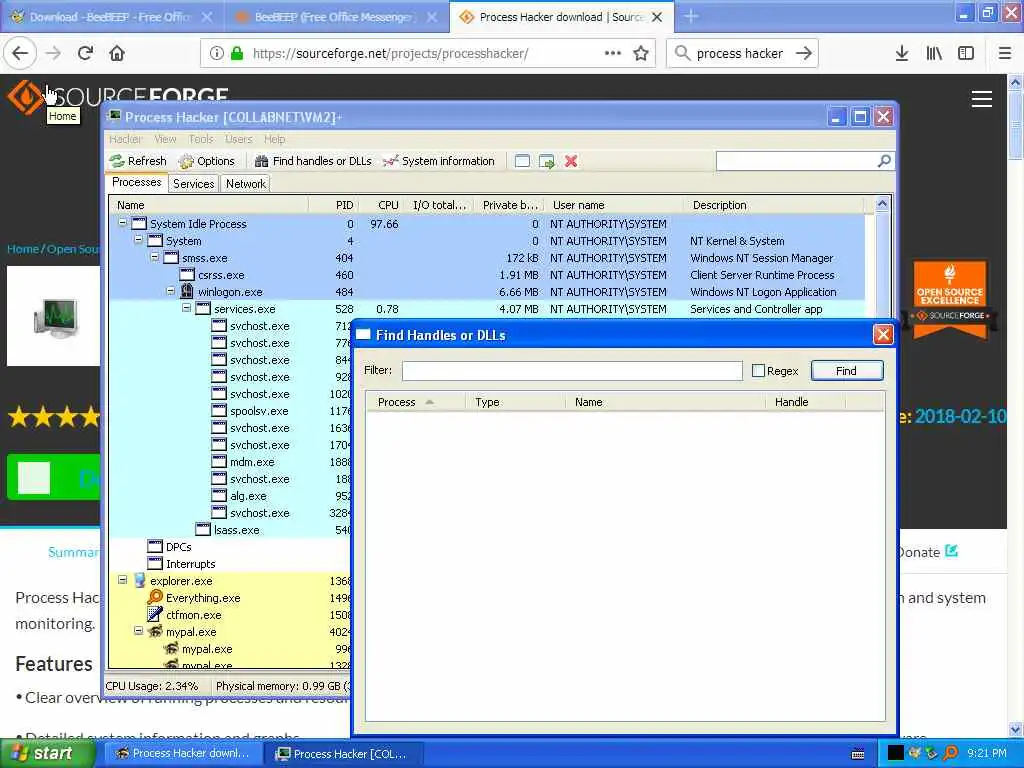Screen dimensions: 1024x768
Task: Open a new browser tab with plus icon
Action: click(x=691, y=16)
